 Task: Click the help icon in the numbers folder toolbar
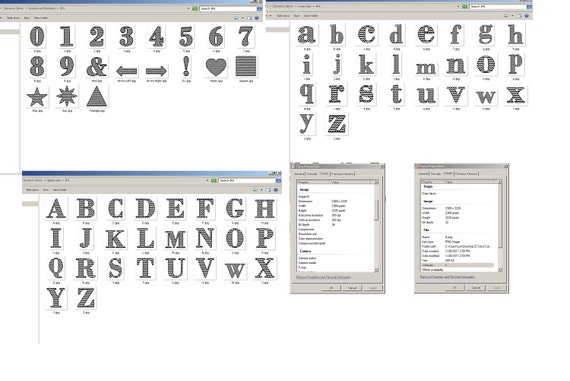(x=257, y=18)
